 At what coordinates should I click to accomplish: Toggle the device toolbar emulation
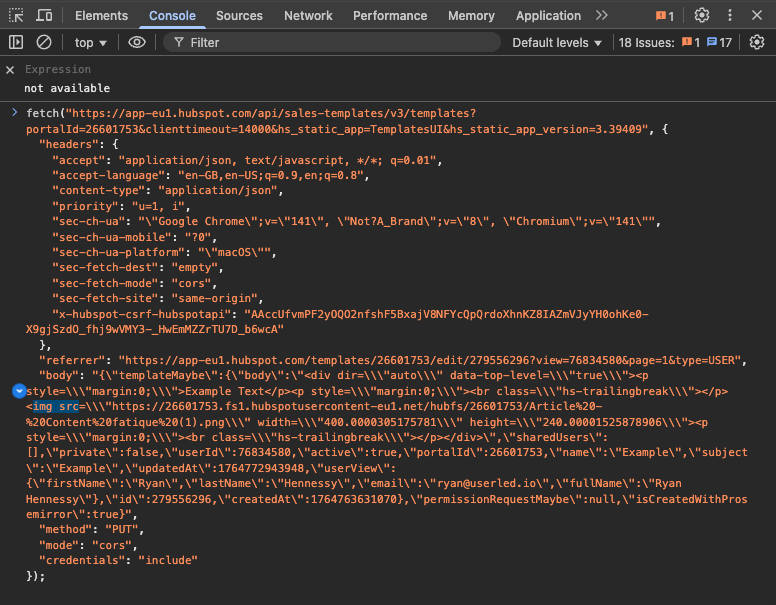[x=44, y=16]
